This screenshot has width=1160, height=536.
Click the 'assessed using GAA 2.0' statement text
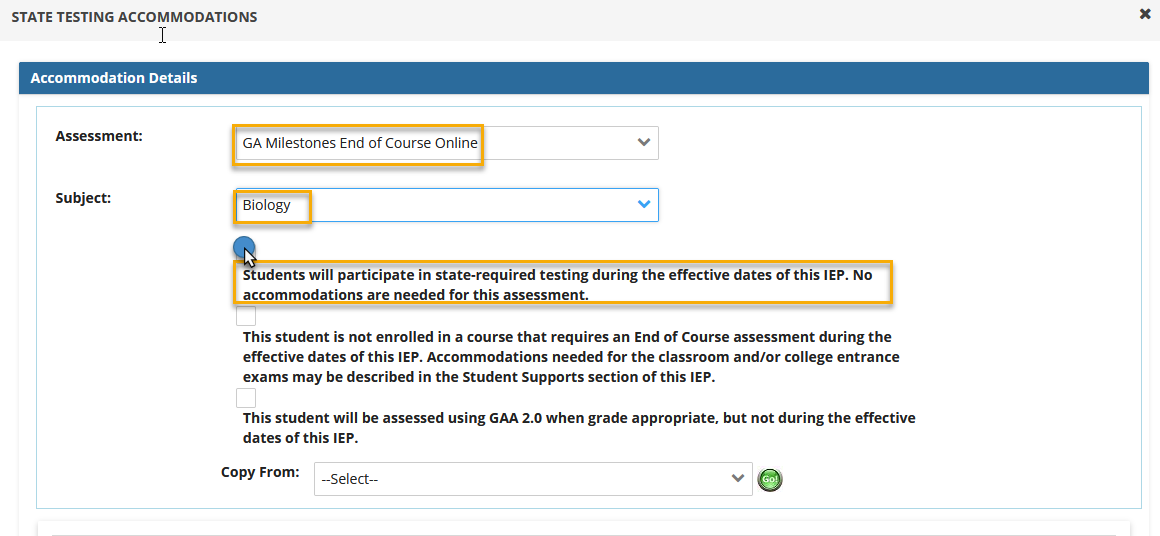tap(578, 428)
